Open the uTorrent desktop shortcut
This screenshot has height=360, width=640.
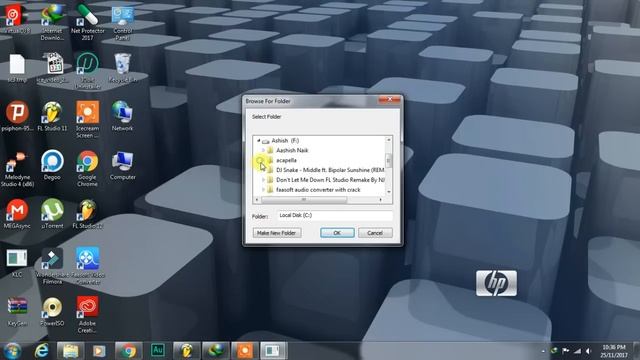point(52,214)
